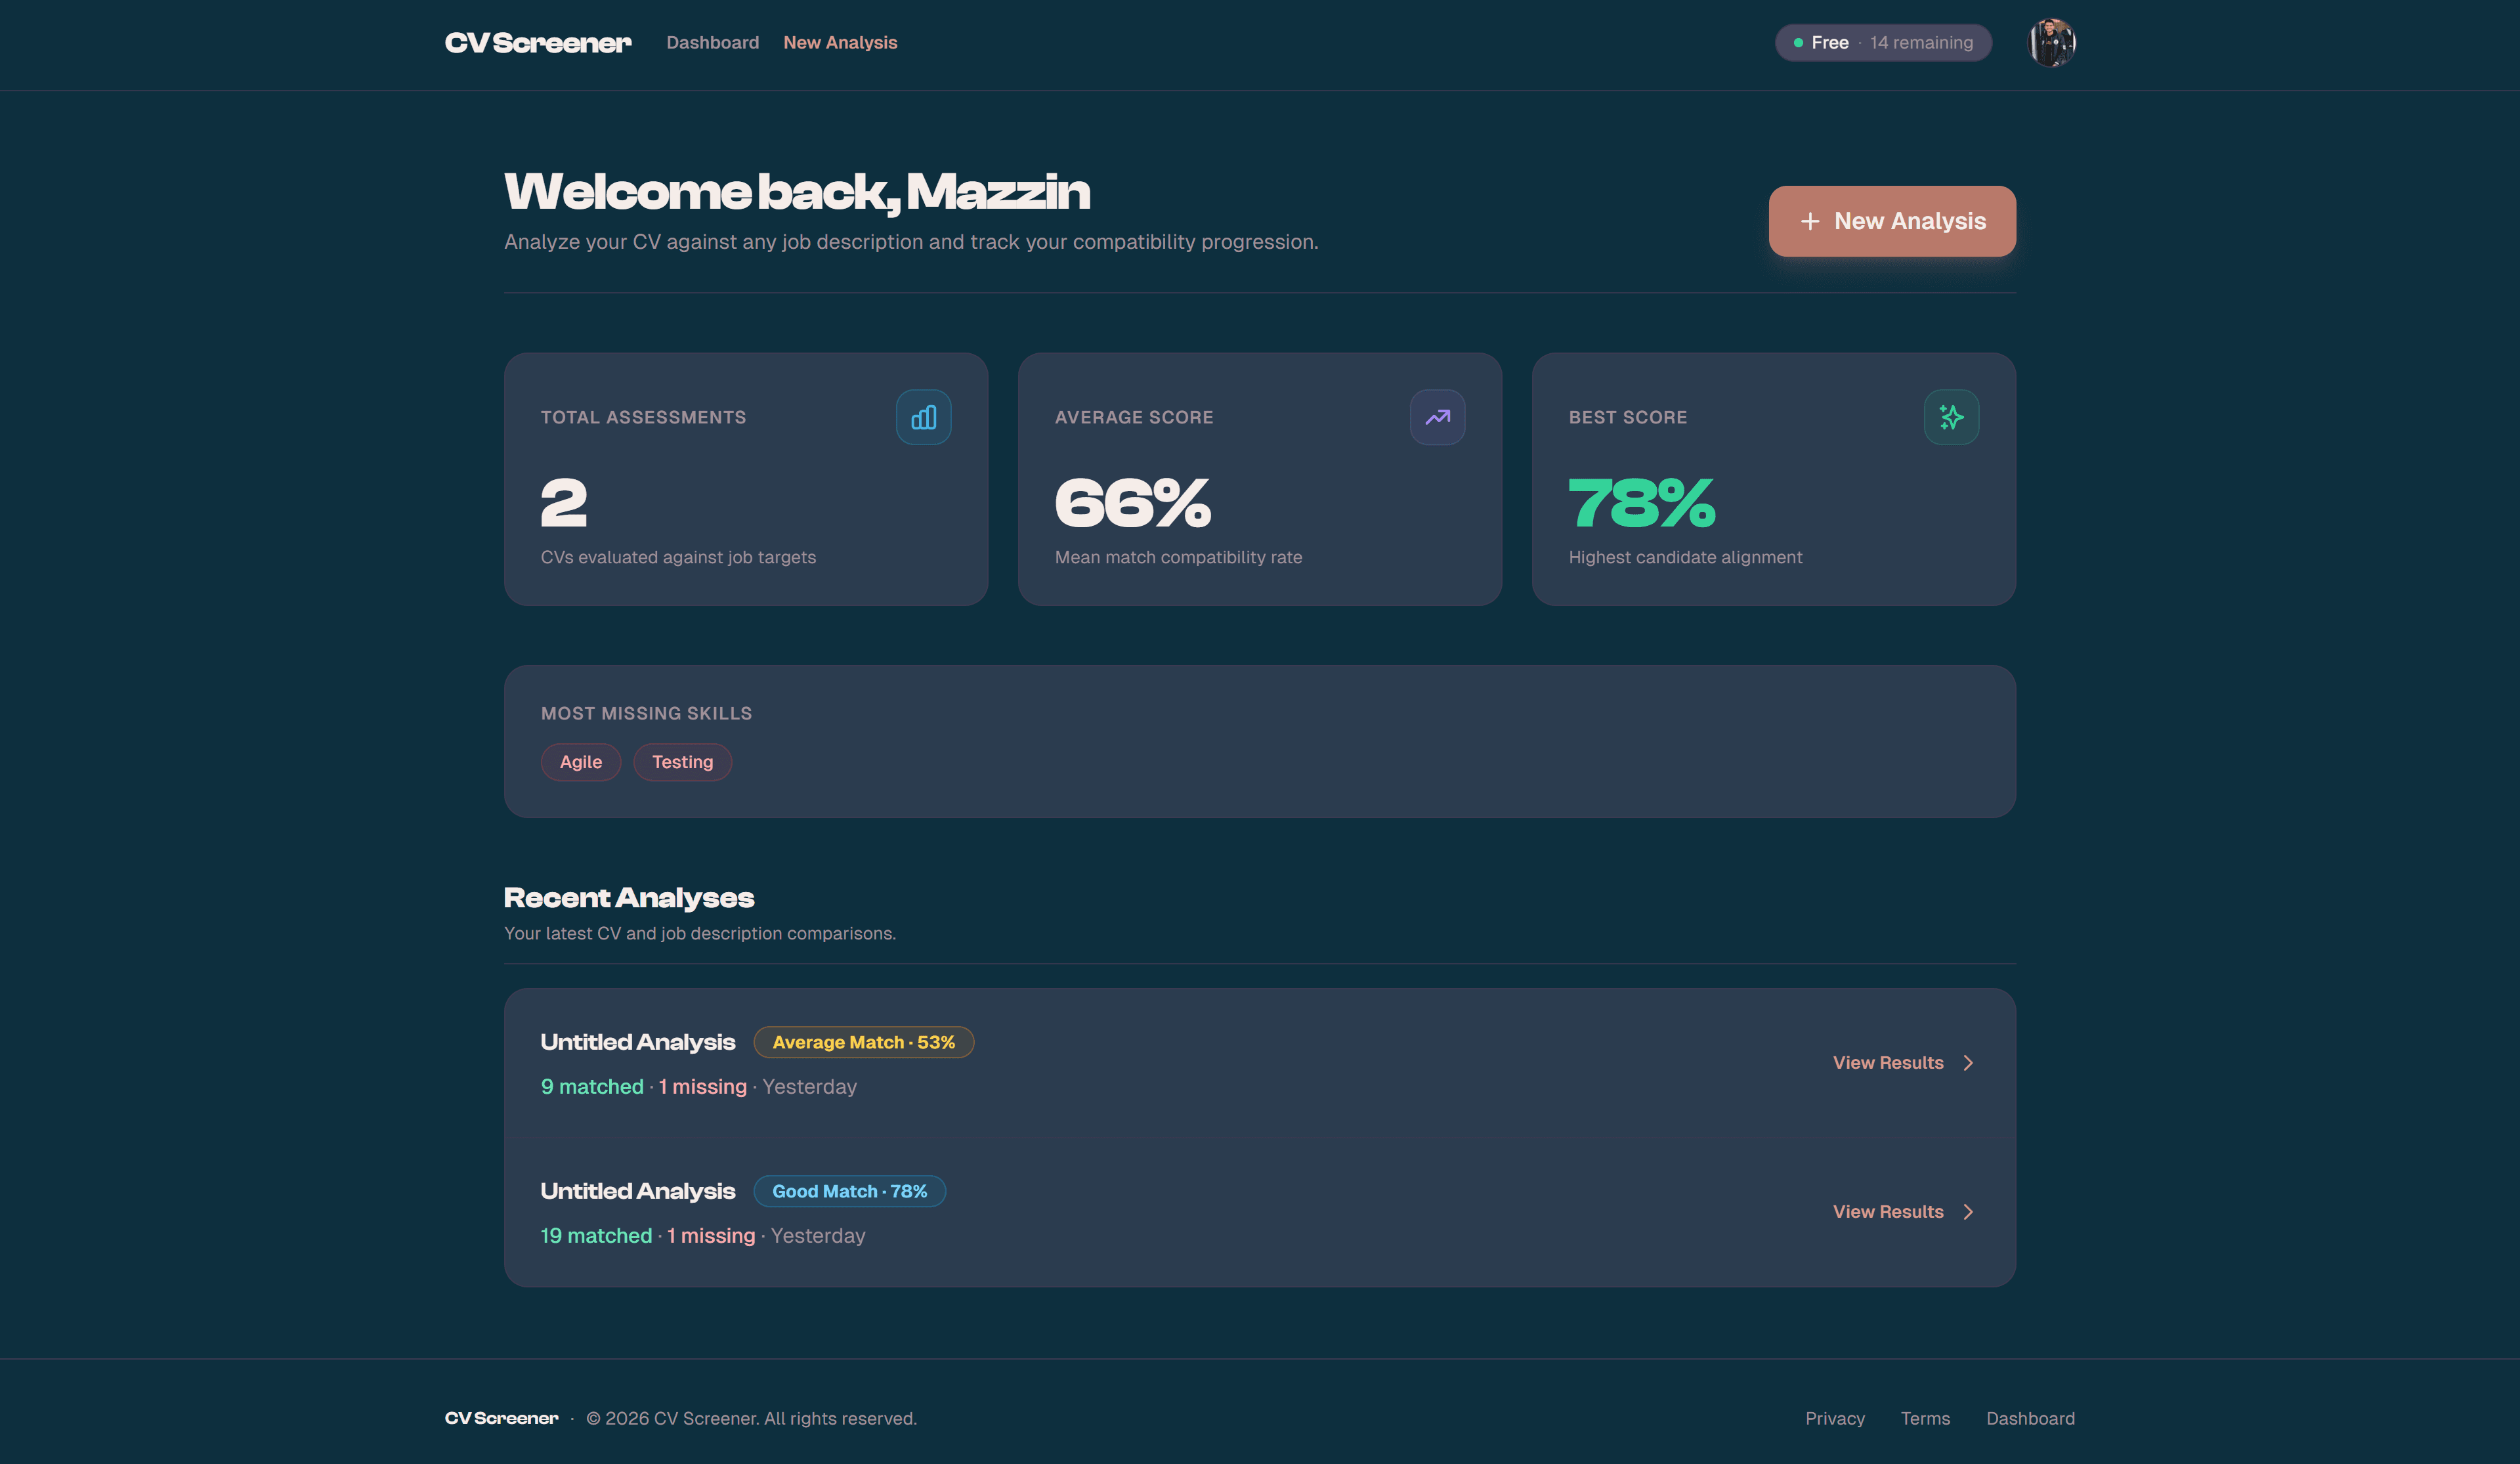Start a new analysis with the orange button
The width and height of the screenshot is (2520, 1464).
click(x=1892, y=221)
